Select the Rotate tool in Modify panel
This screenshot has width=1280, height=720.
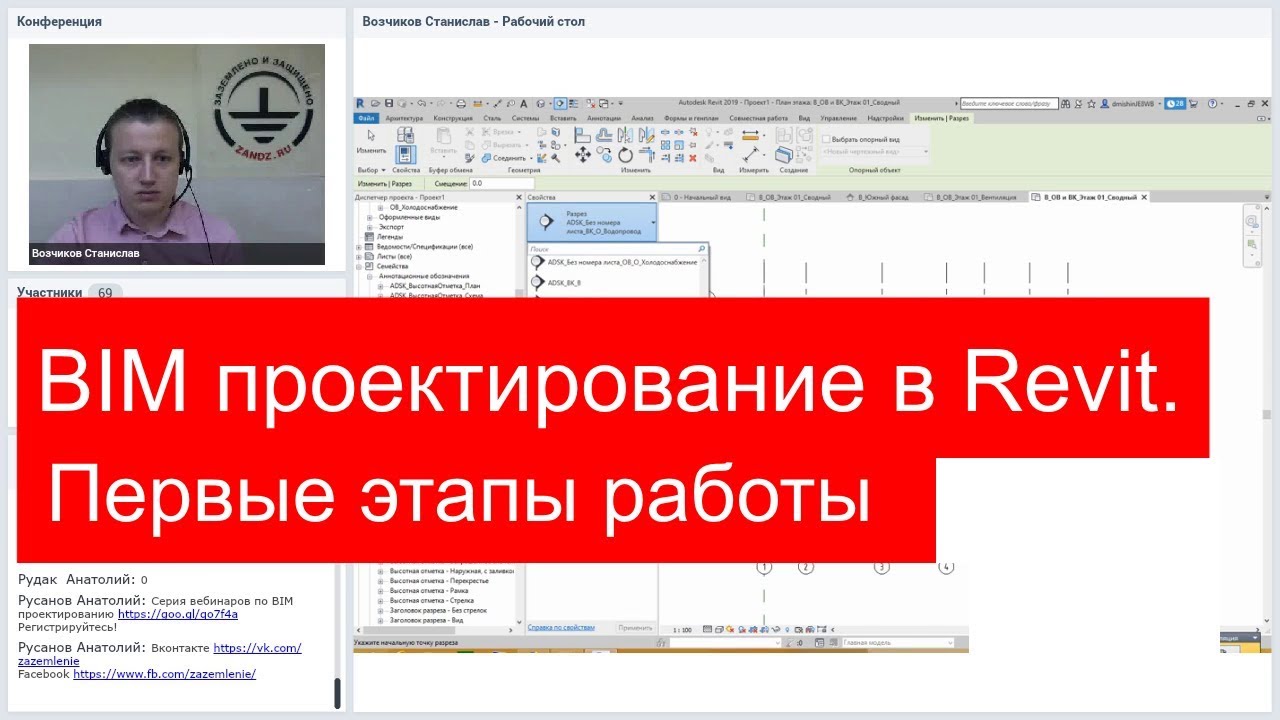pyautogui.click(x=625, y=155)
